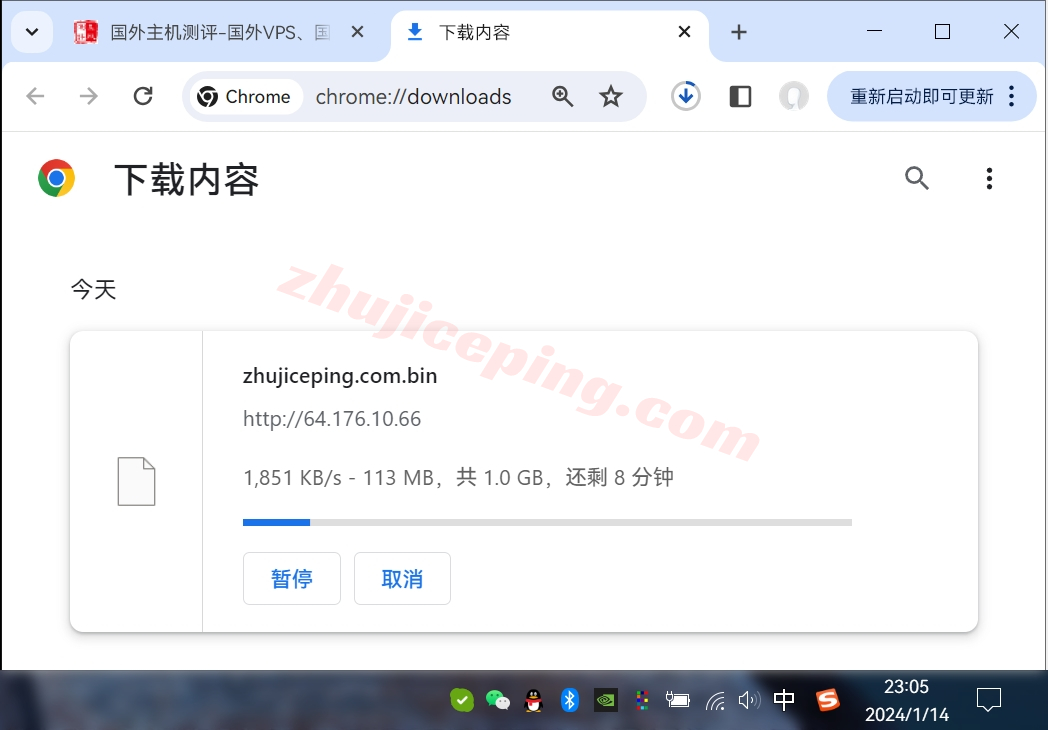Open the http://64.176.10.66 source link
Viewport: 1048px width, 730px height.
[332, 418]
